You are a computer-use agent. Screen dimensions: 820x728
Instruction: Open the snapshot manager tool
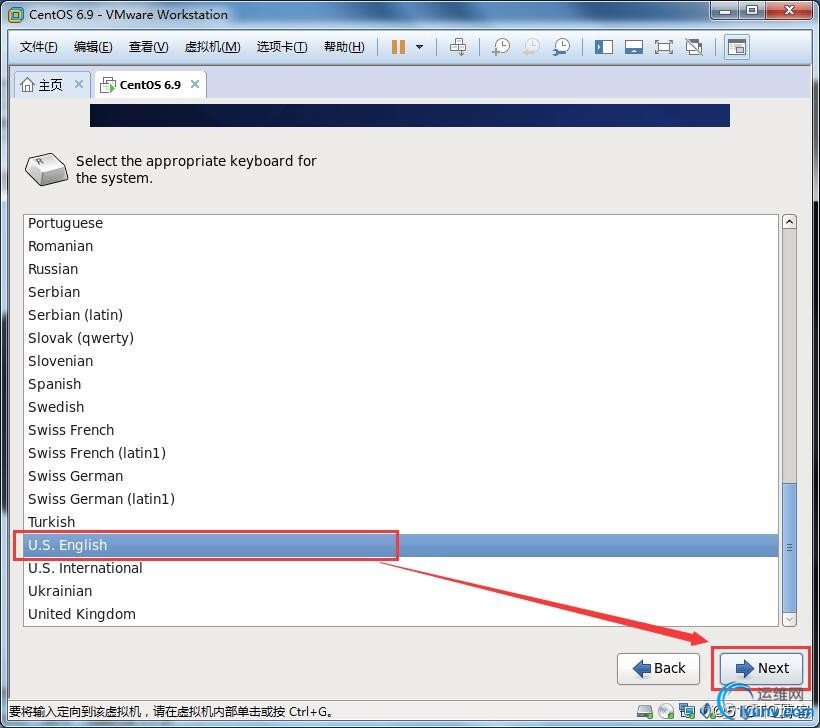click(x=561, y=47)
